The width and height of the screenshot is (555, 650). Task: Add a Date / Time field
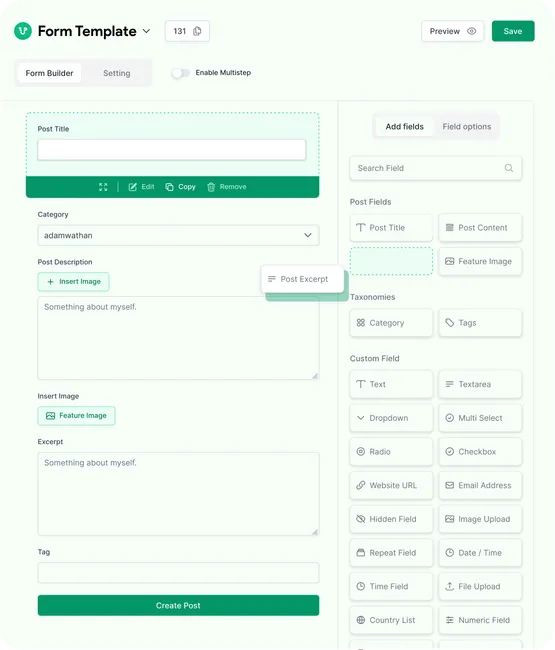[x=480, y=553]
